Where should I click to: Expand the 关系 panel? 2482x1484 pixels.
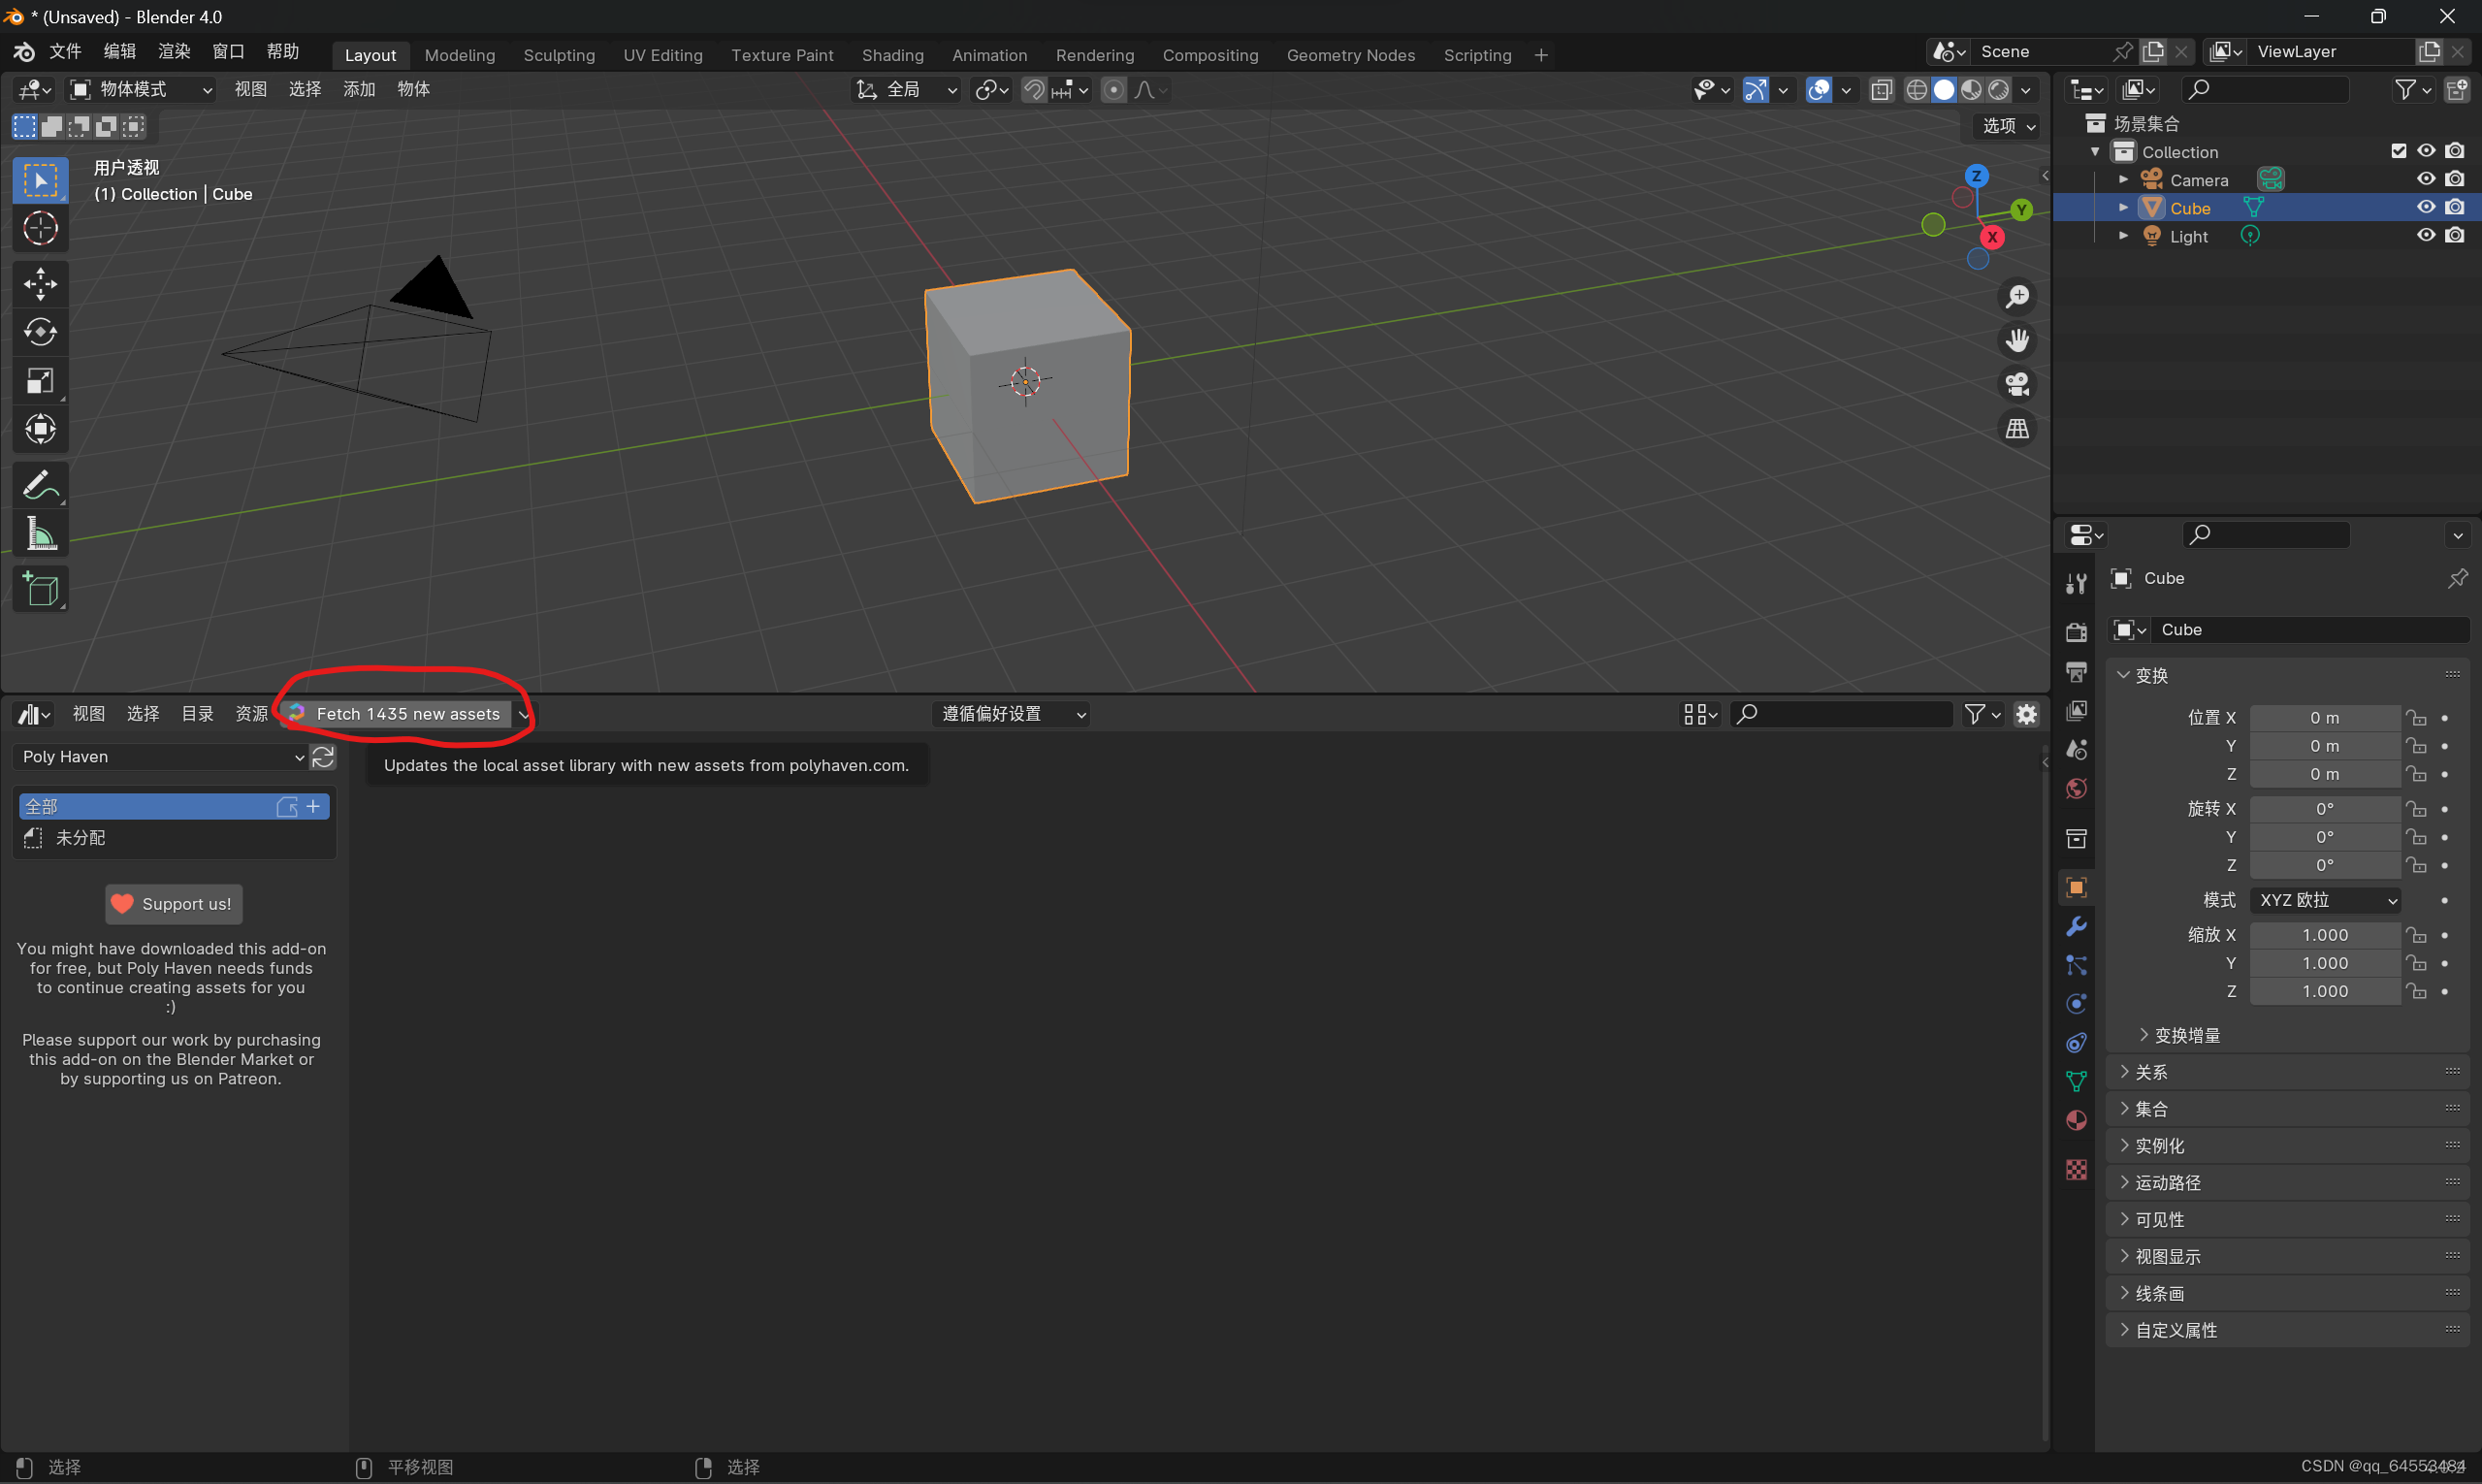point(2150,1072)
